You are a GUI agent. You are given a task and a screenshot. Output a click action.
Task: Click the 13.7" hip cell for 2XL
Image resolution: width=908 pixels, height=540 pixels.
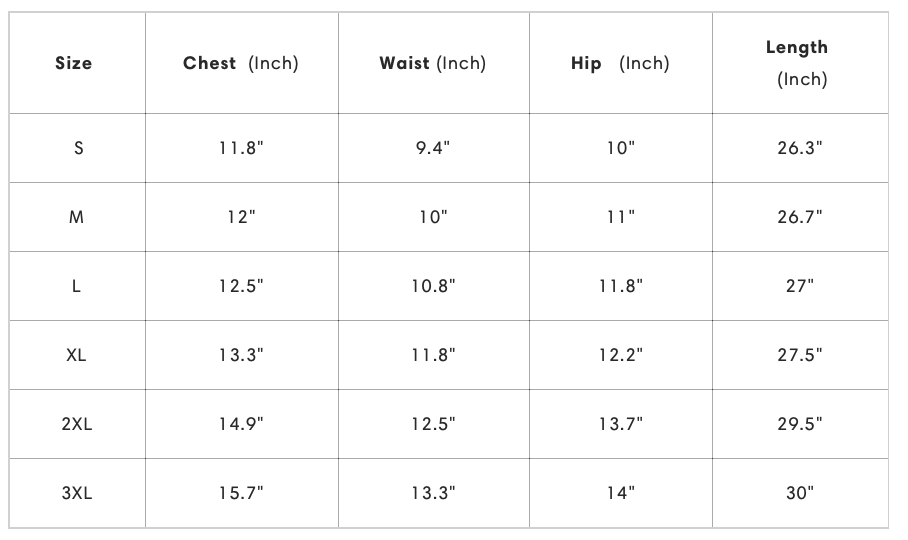[x=621, y=424]
